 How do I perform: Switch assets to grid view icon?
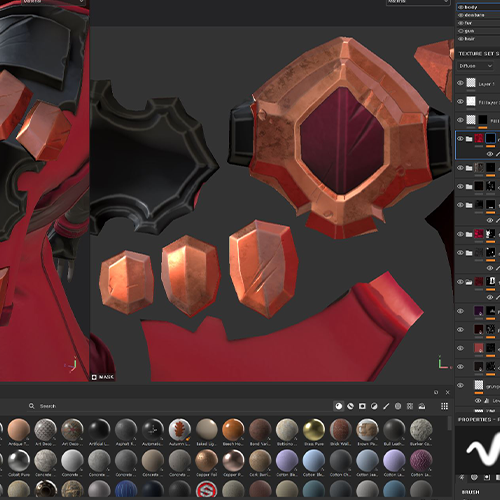click(x=444, y=406)
